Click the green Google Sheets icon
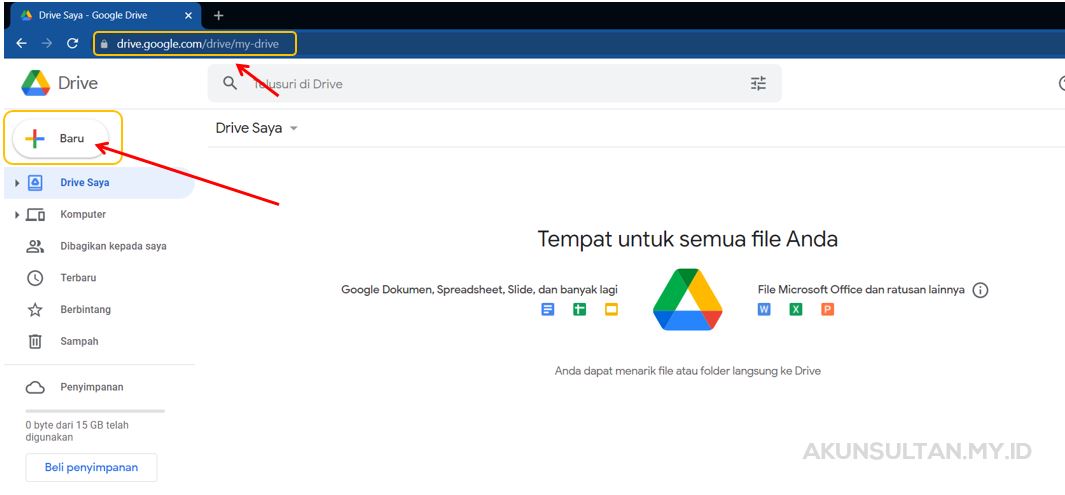This screenshot has height=495, width=1065. click(x=579, y=310)
